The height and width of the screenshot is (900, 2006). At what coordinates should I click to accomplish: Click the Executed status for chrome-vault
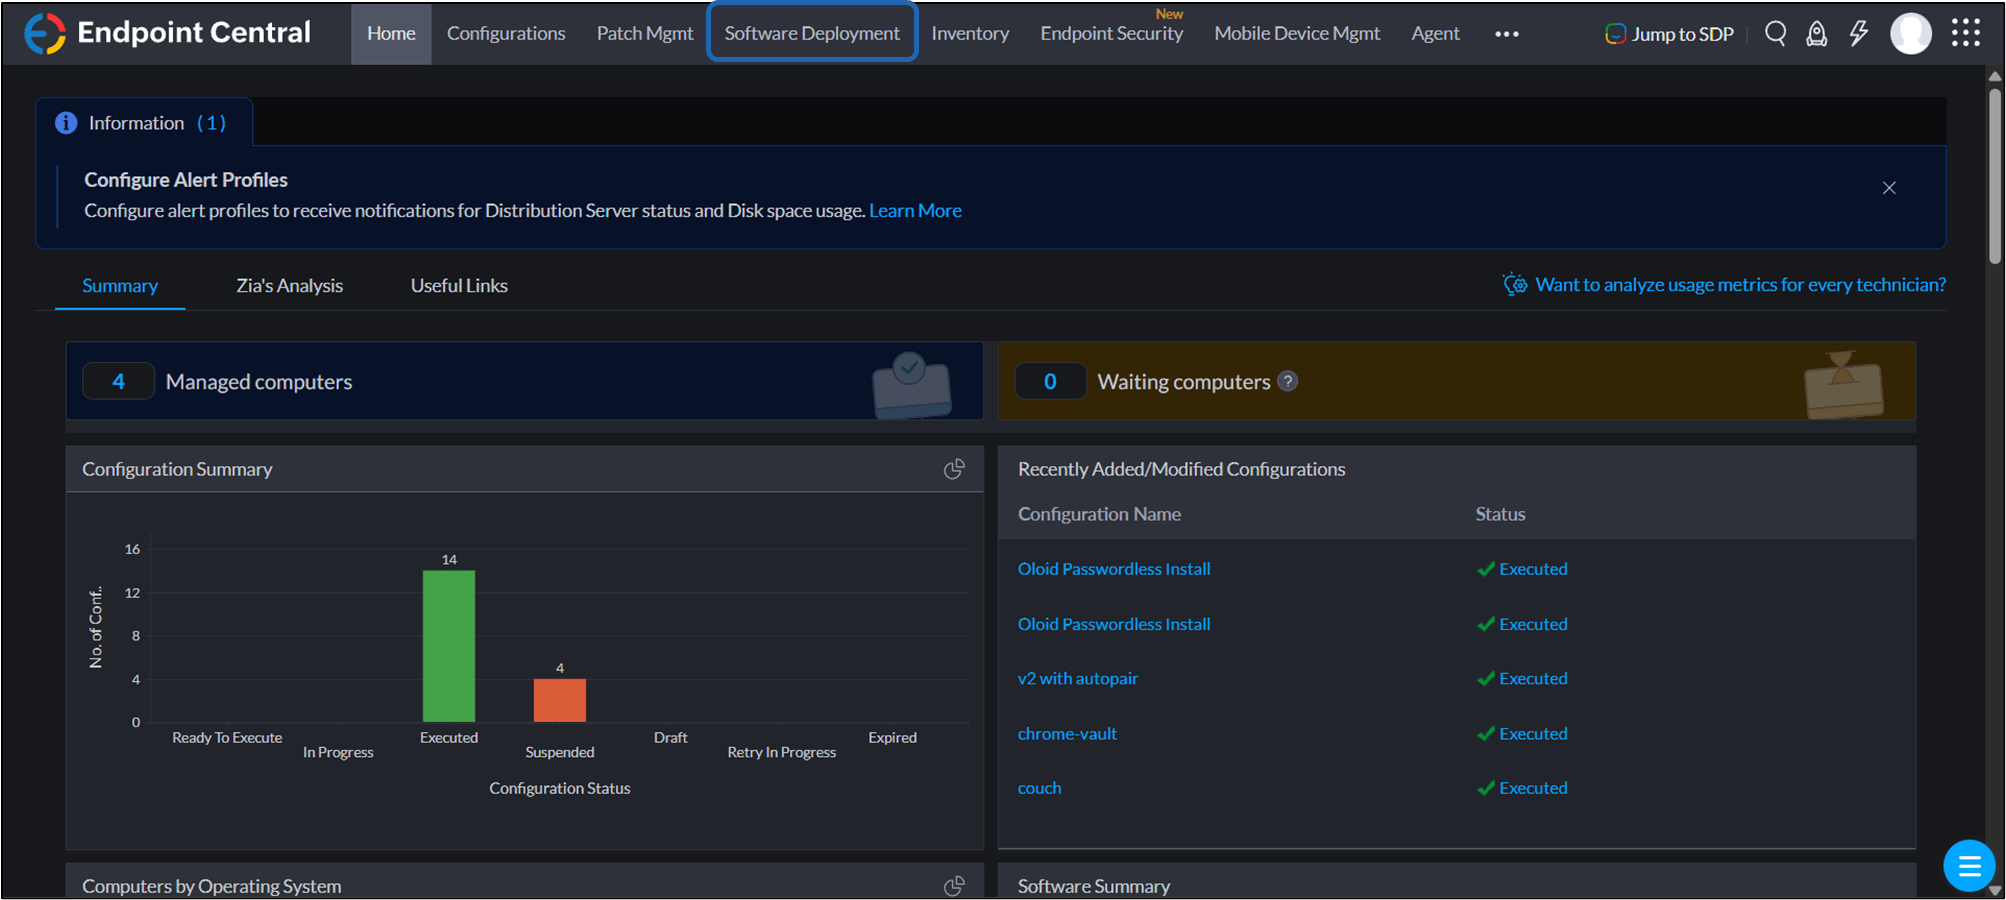[x=1522, y=734]
